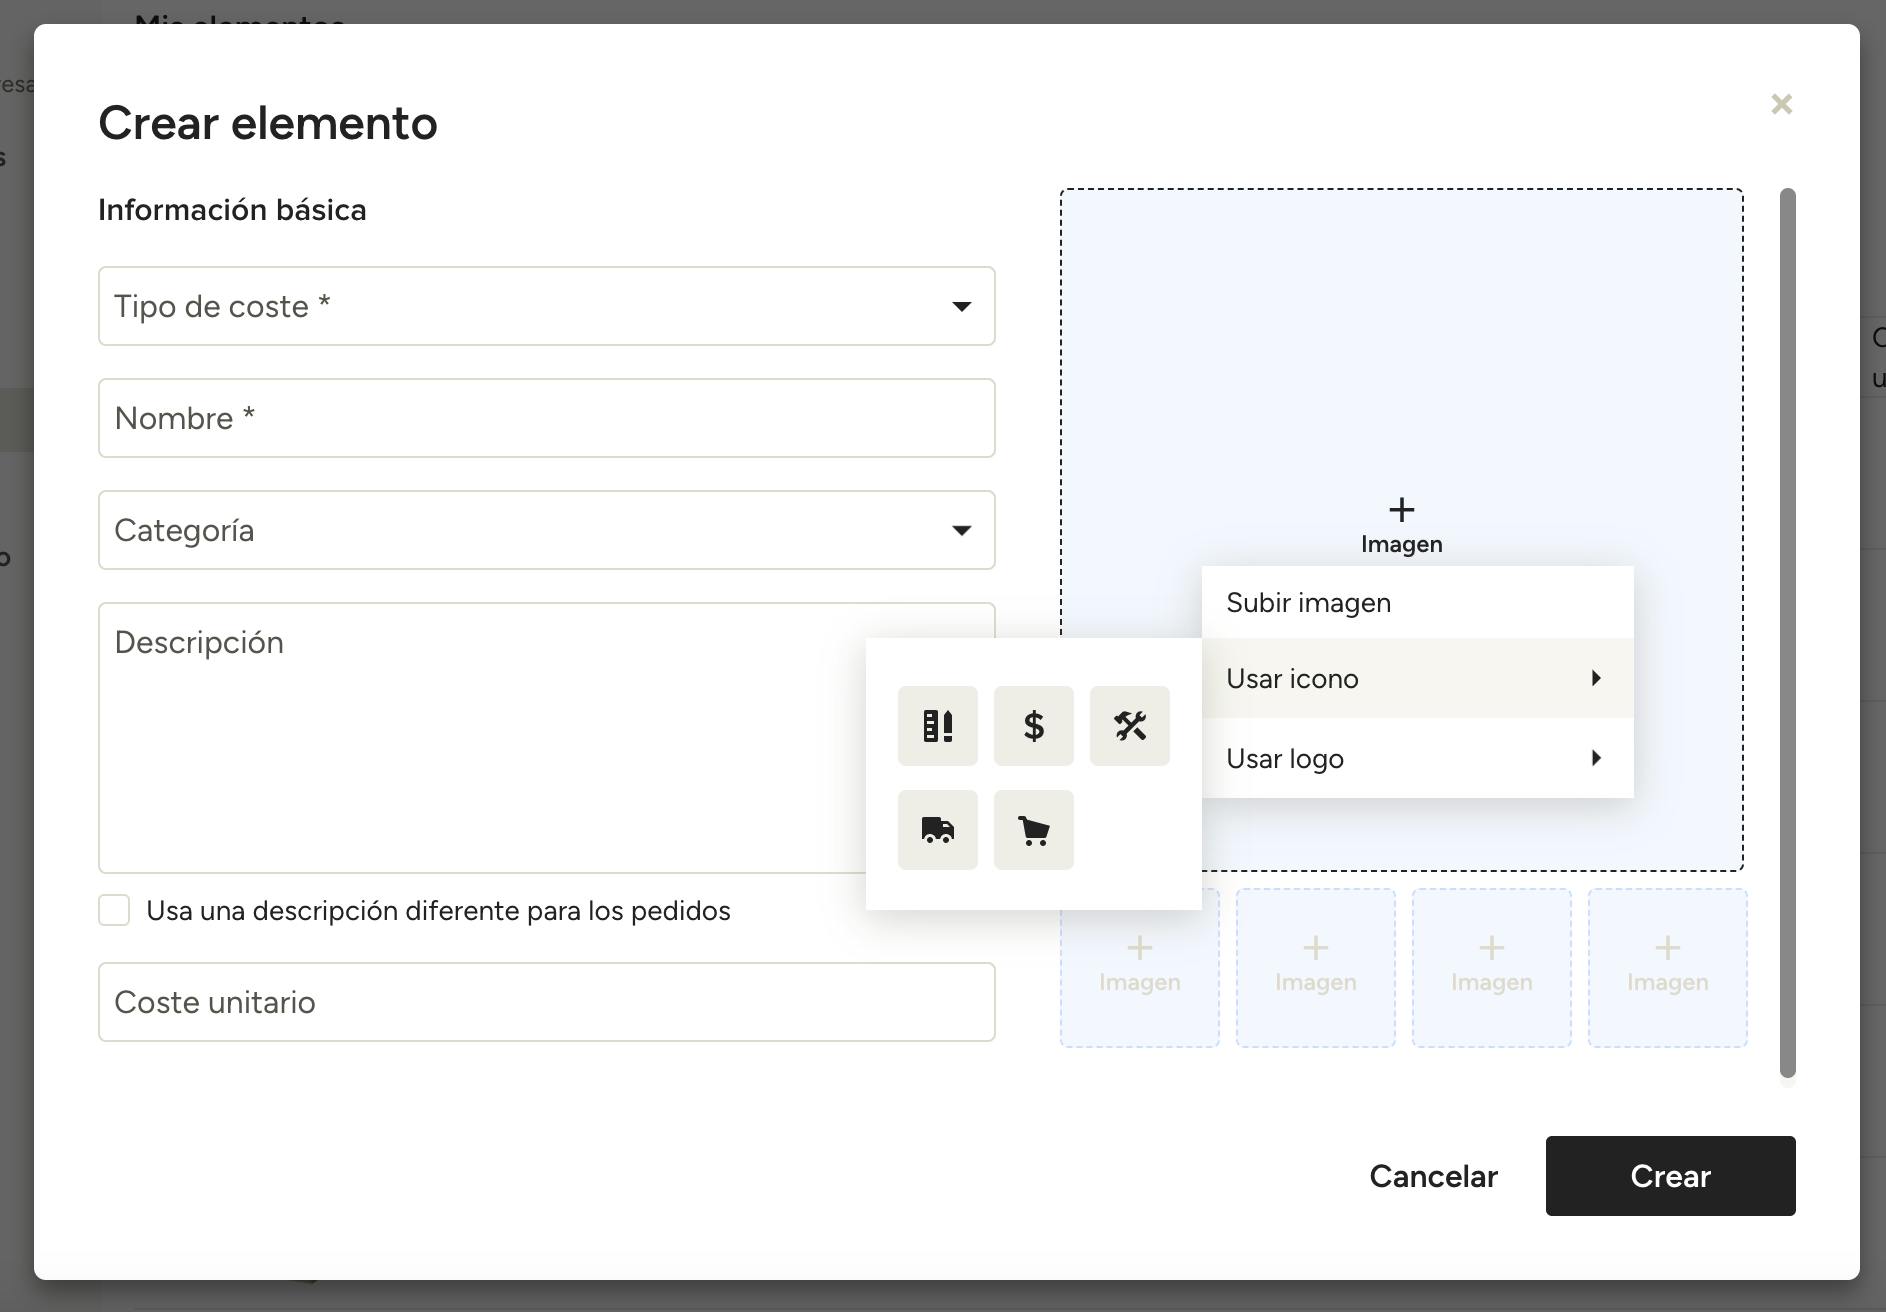Image resolution: width=1886 pixels, height=1312 pixels.
Task: Select the Subir imagen menu option
Action: coord(1417,603)
